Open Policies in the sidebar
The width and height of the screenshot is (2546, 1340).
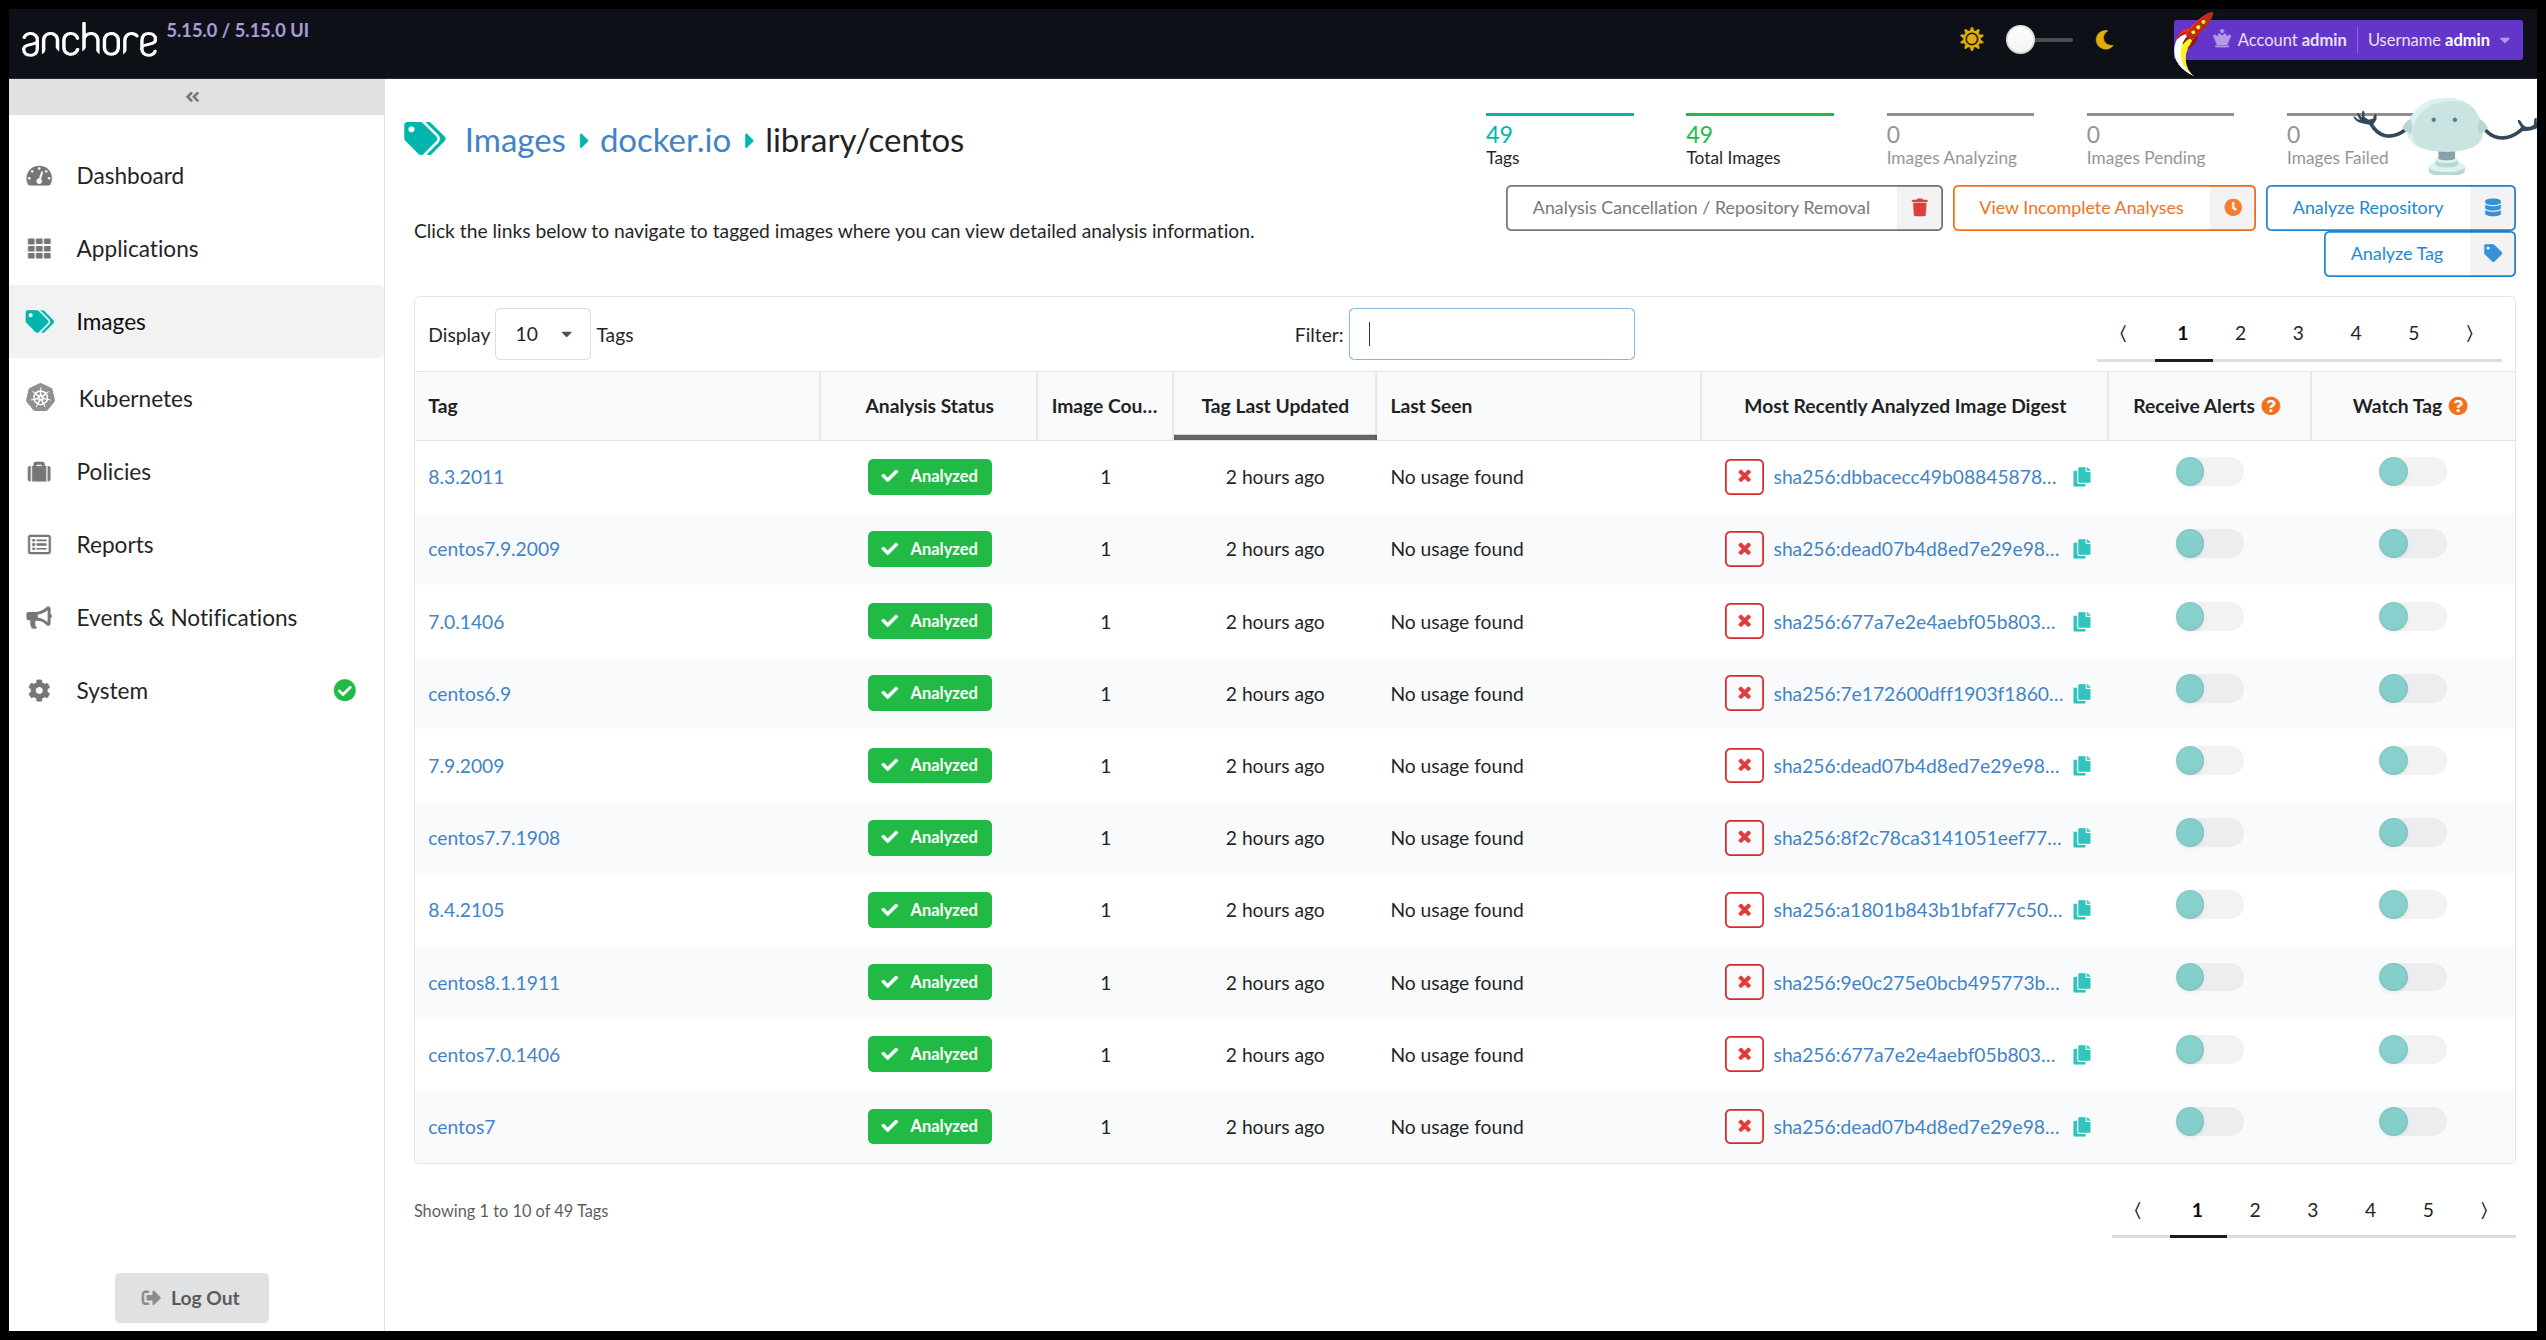pyautogui.click(x=113, y=472)
